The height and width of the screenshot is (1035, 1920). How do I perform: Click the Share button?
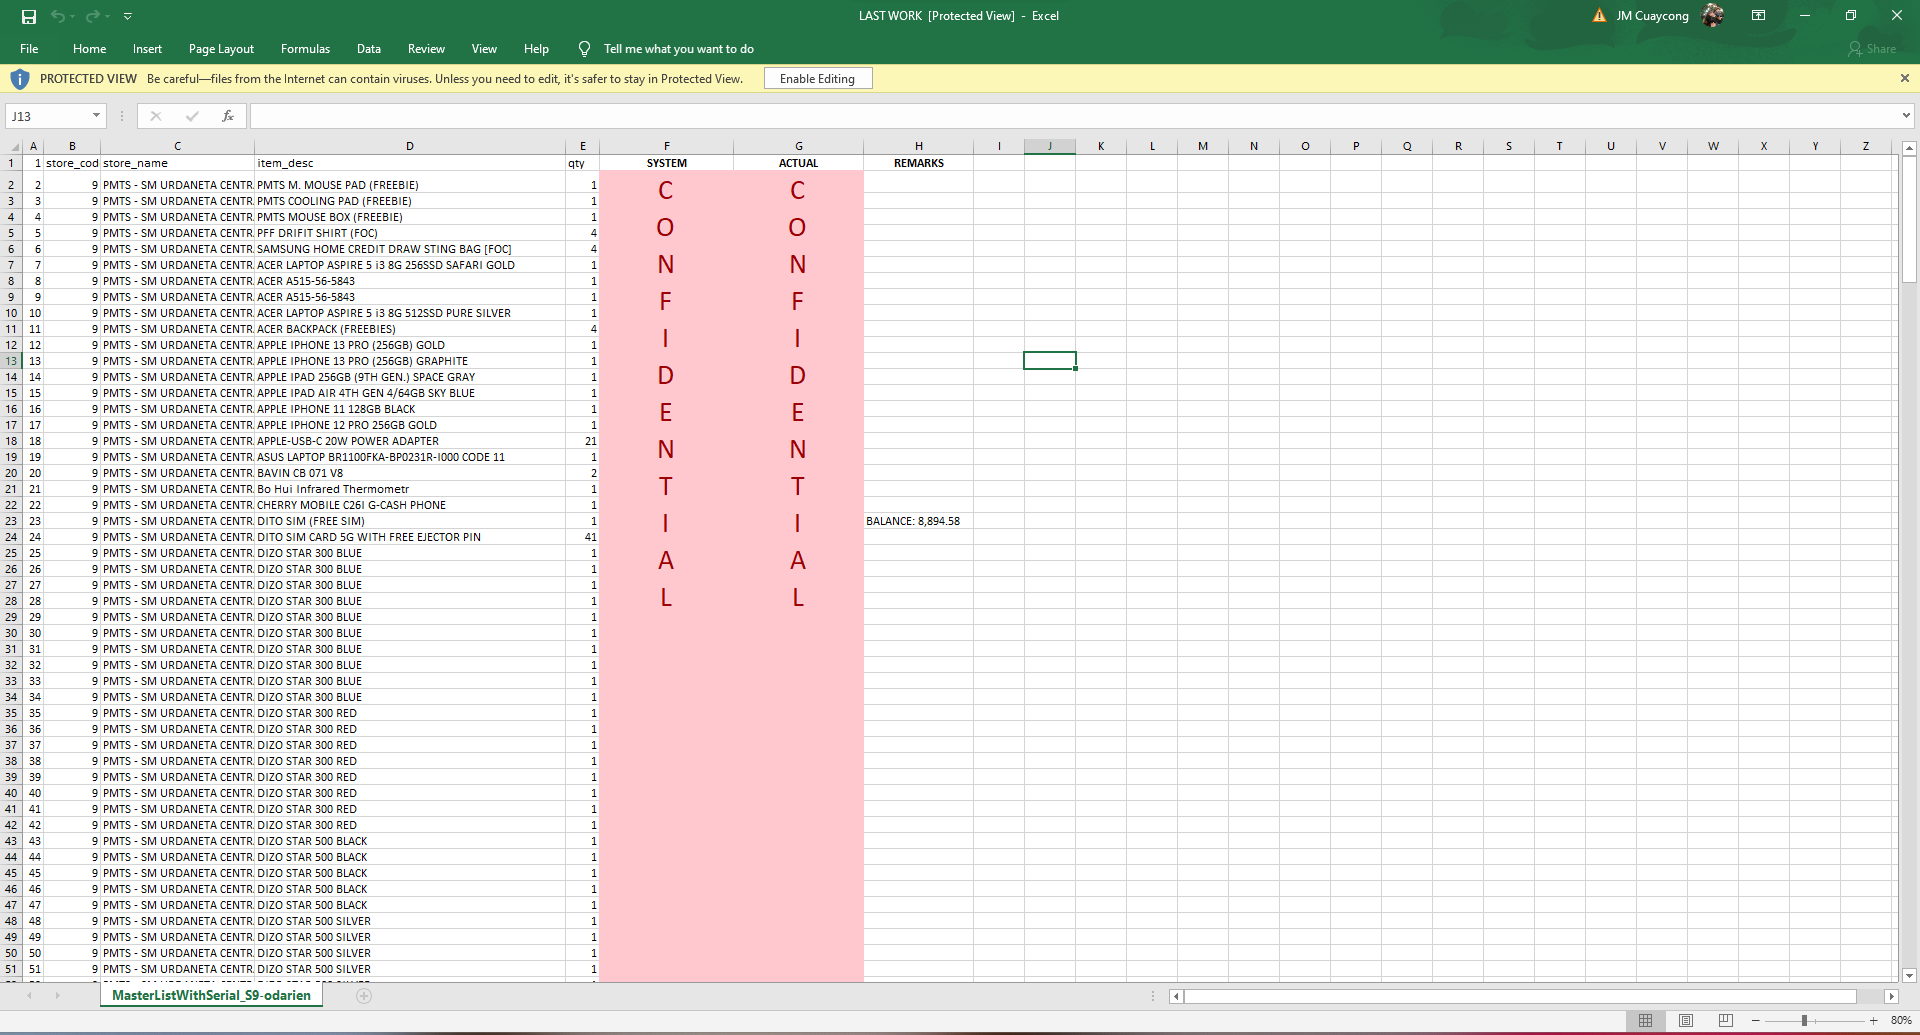tap(1872, 49)
